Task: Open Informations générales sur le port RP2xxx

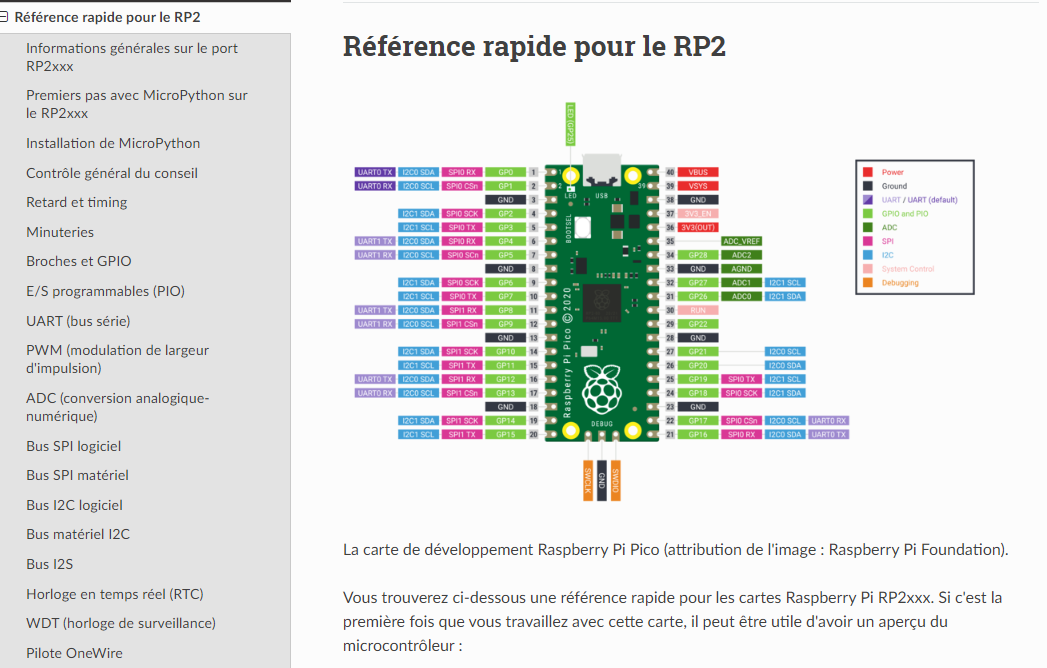Action: pos(132,57)
